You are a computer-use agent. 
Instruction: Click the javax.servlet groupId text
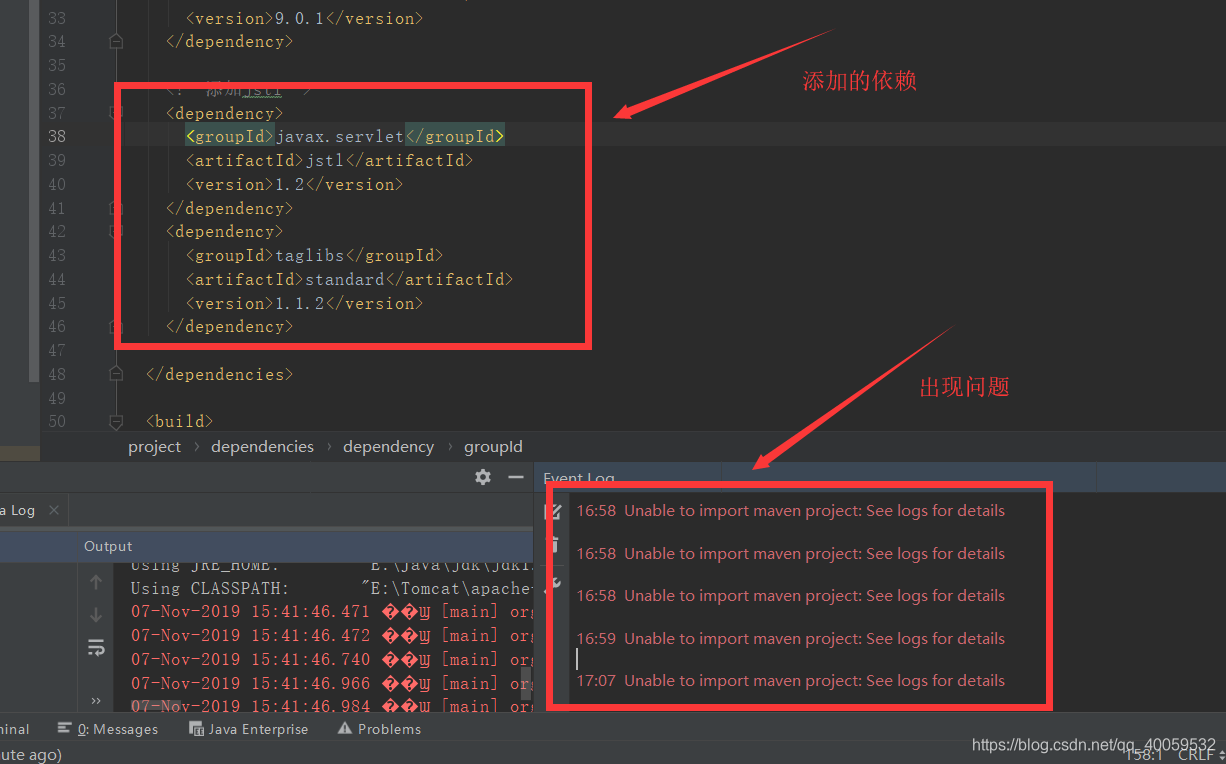pos(339,136)
